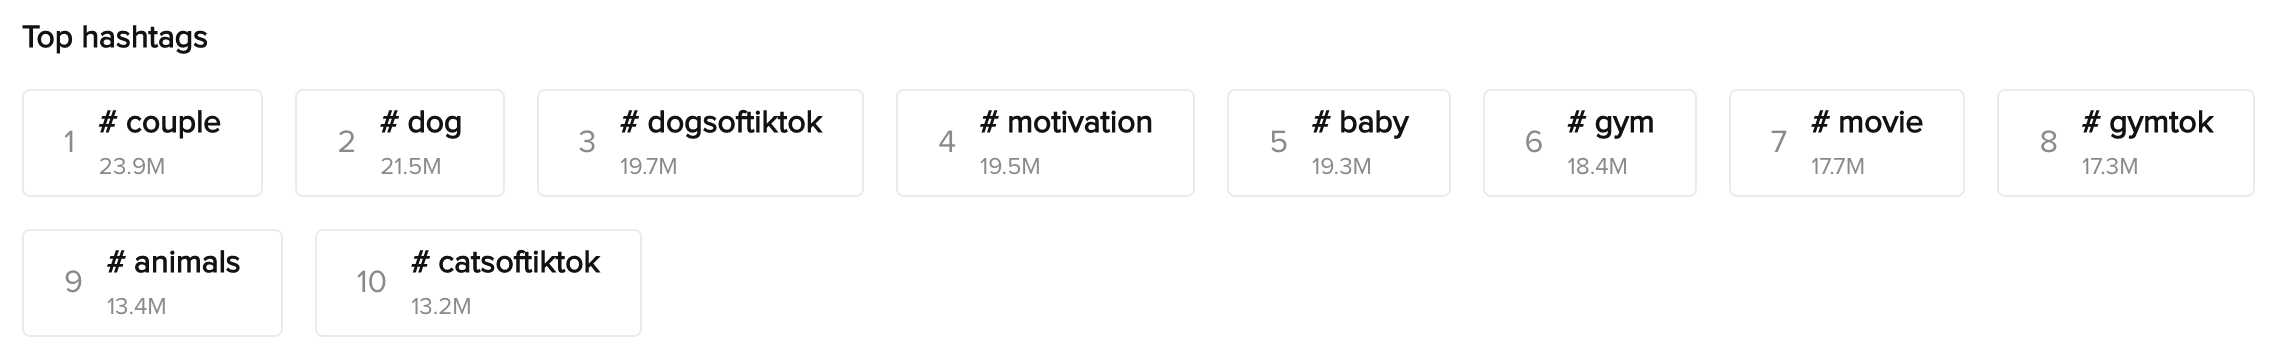This screenshot has height=360, width=2276.
Task: Click the Top hashtags heading
Action: pyautogui.click(x=115, y=38)
